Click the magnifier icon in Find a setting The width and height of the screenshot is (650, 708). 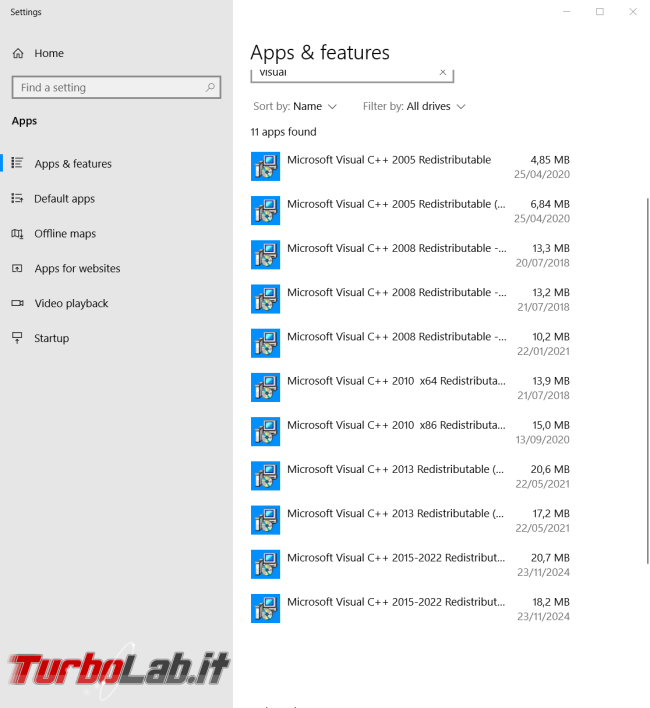(x=210, y=87)
